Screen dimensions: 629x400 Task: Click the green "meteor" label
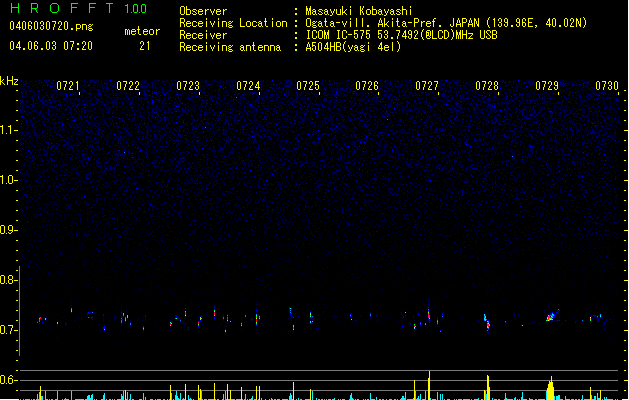point(142,31)
